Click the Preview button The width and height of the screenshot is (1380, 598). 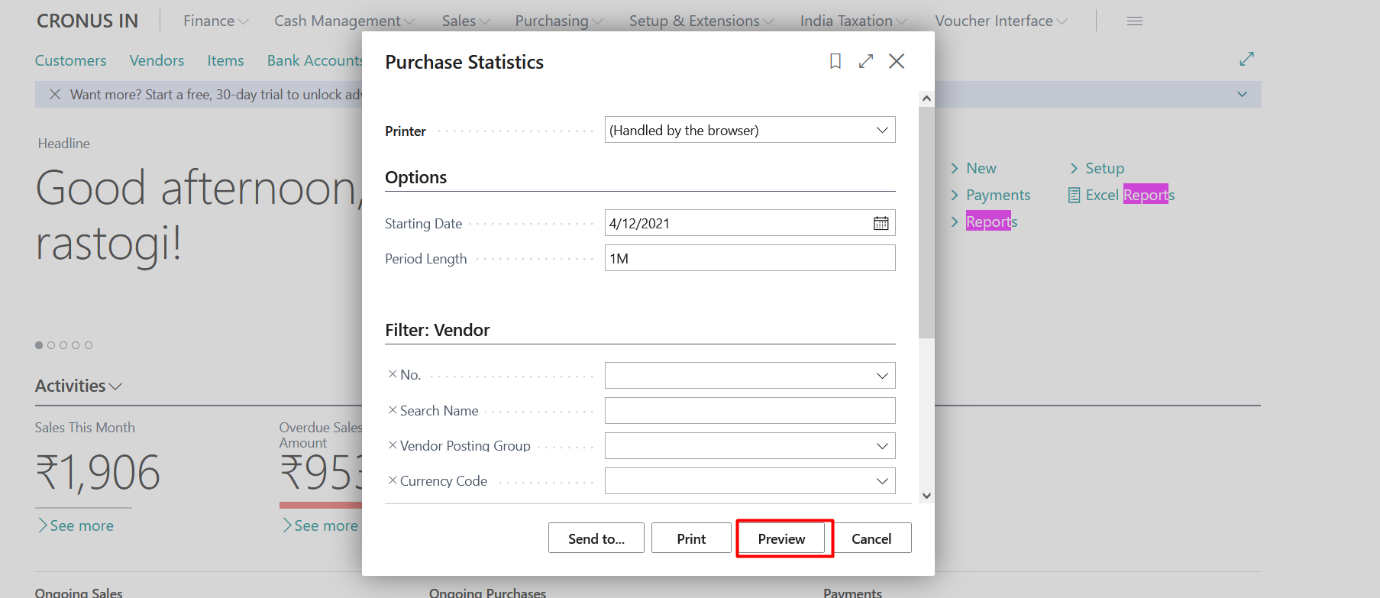pyautogui.click(x=784, y=538)
